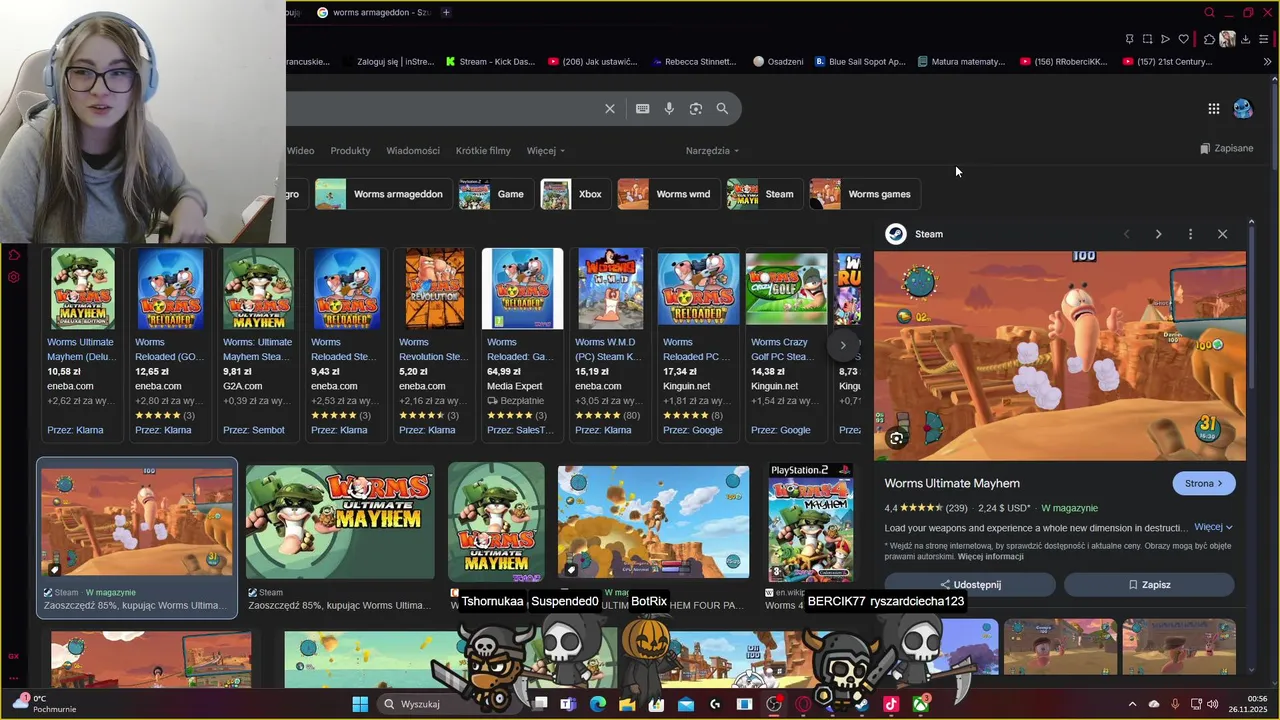
Task: Click the heart bookmark icon in address bar
Action: click(1184, 39)
